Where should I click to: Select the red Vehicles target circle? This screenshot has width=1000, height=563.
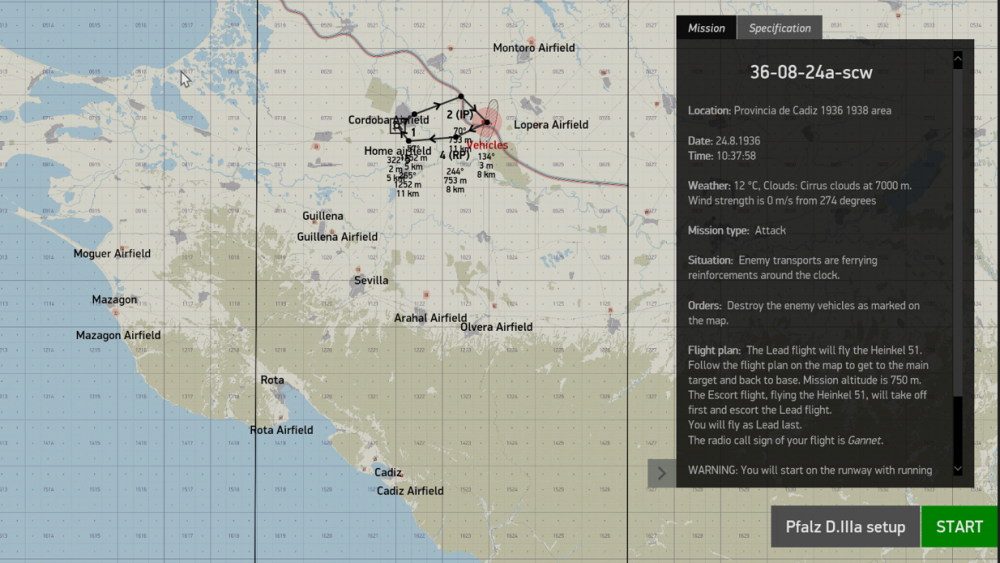[487, 122]
